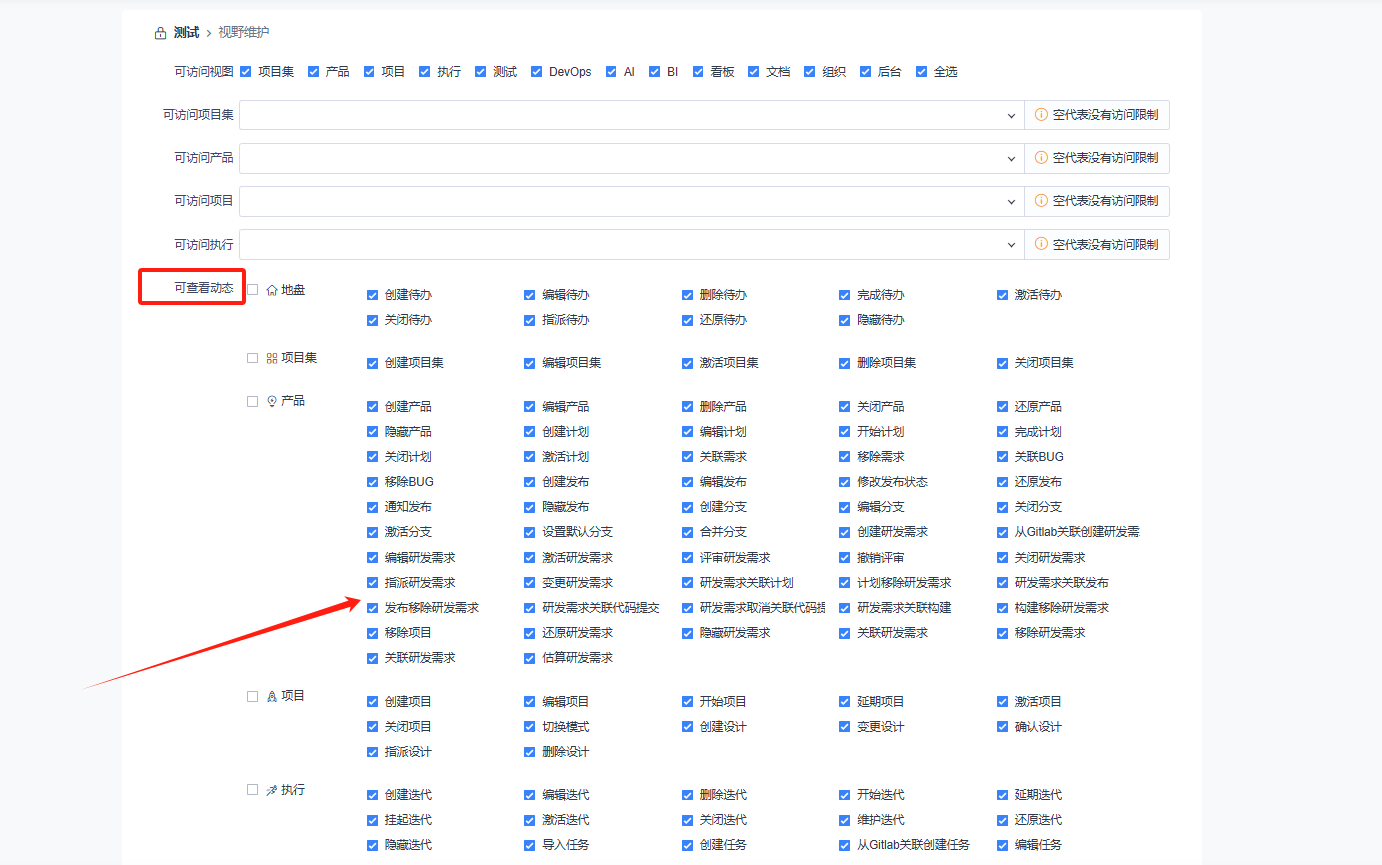Click the info icon on 可访问产品 row warning
Screen dimensions: 1382x865
[1040, 157]
